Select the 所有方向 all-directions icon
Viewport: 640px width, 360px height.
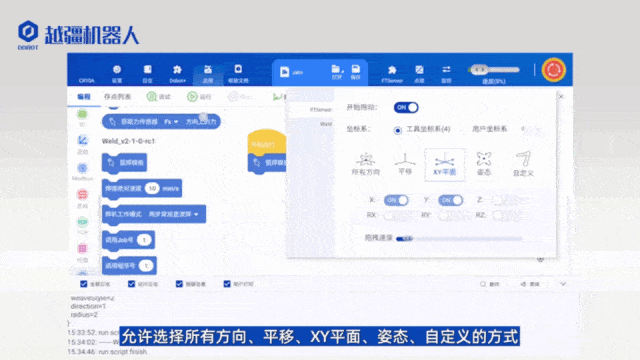click(365, 164)
